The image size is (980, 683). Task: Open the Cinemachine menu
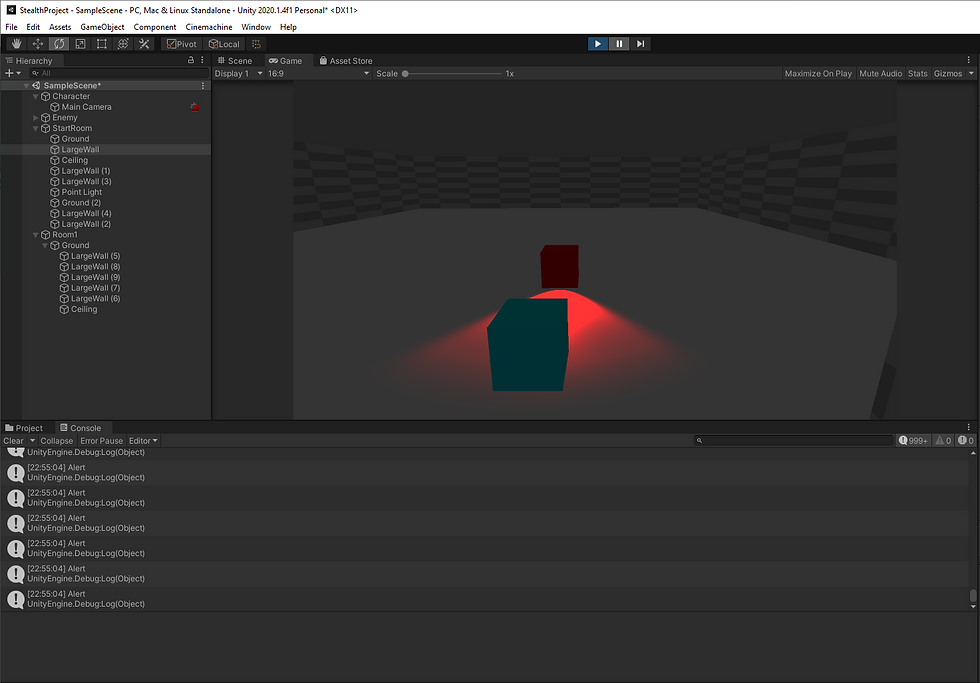tap(209, 27)
